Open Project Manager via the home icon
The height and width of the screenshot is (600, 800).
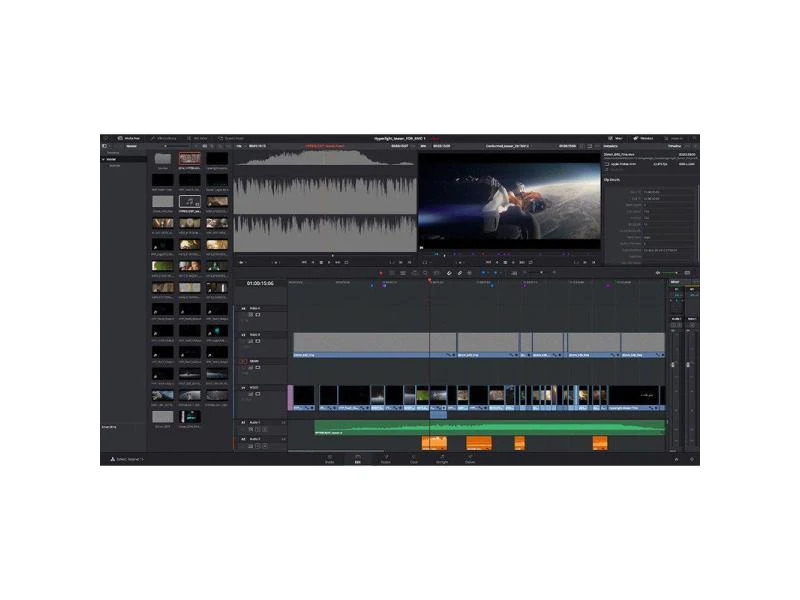coord(677,459)
